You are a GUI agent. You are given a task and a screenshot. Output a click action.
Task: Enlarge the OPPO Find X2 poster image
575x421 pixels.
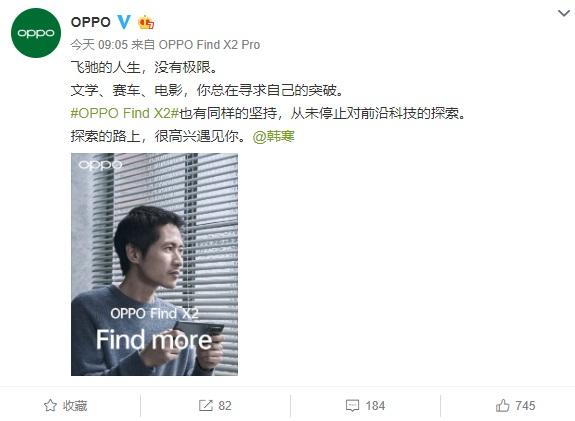tap(154, 264)
